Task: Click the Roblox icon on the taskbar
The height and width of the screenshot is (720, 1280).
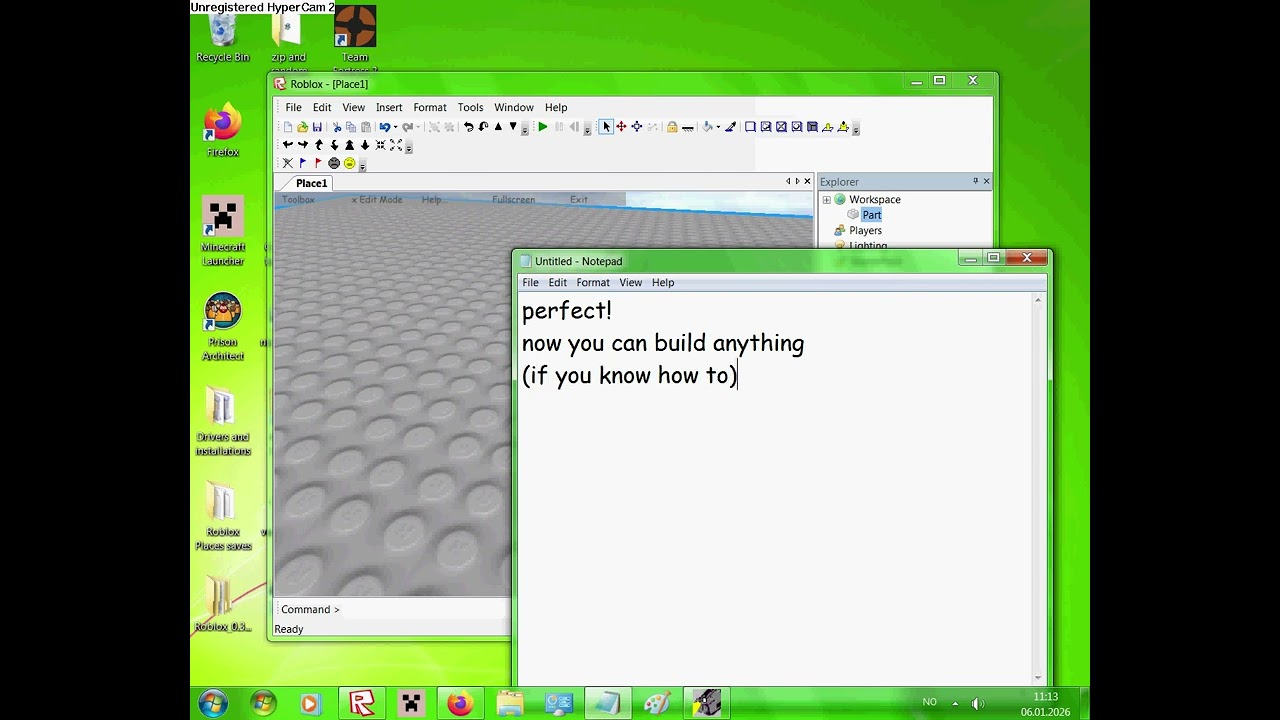Action: point(362,704)
